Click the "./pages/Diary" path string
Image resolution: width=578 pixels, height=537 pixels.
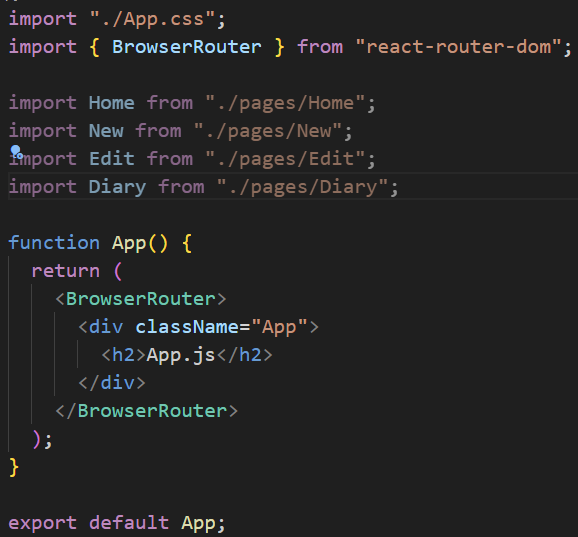click(302, 187)
